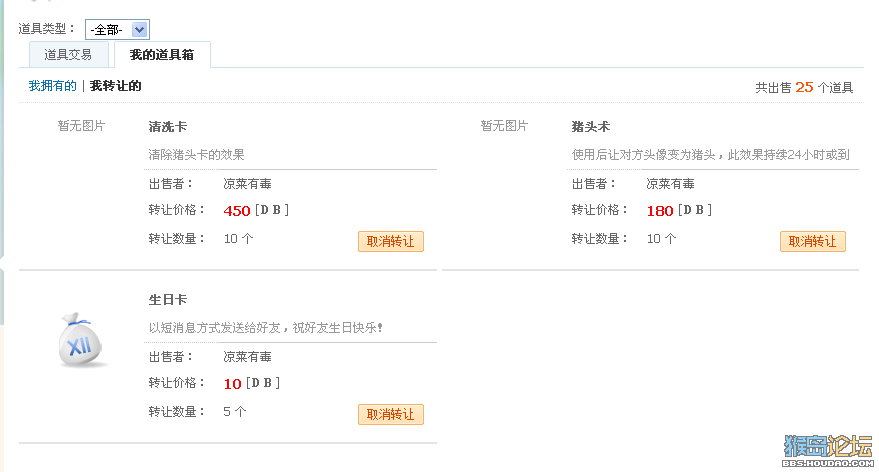The image size is (879, 472).
Task: Click seller name 凉菜有毒 under 生日卡
Action: 247,357
